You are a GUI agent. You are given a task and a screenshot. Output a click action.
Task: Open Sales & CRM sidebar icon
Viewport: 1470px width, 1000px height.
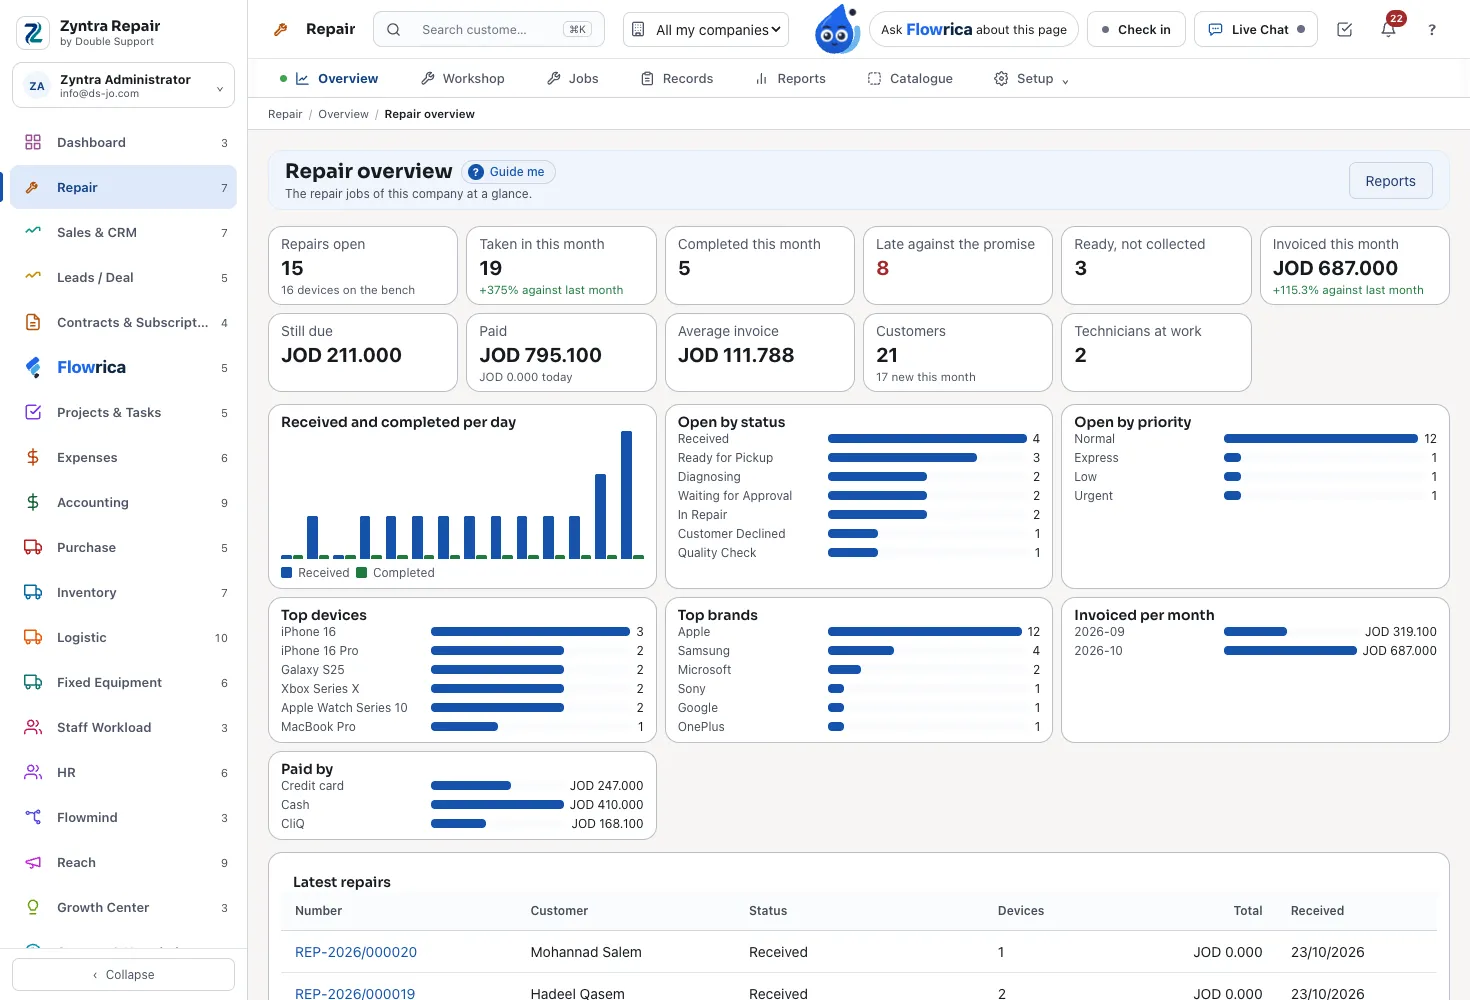pyautogui.click(x=33, y=232)
